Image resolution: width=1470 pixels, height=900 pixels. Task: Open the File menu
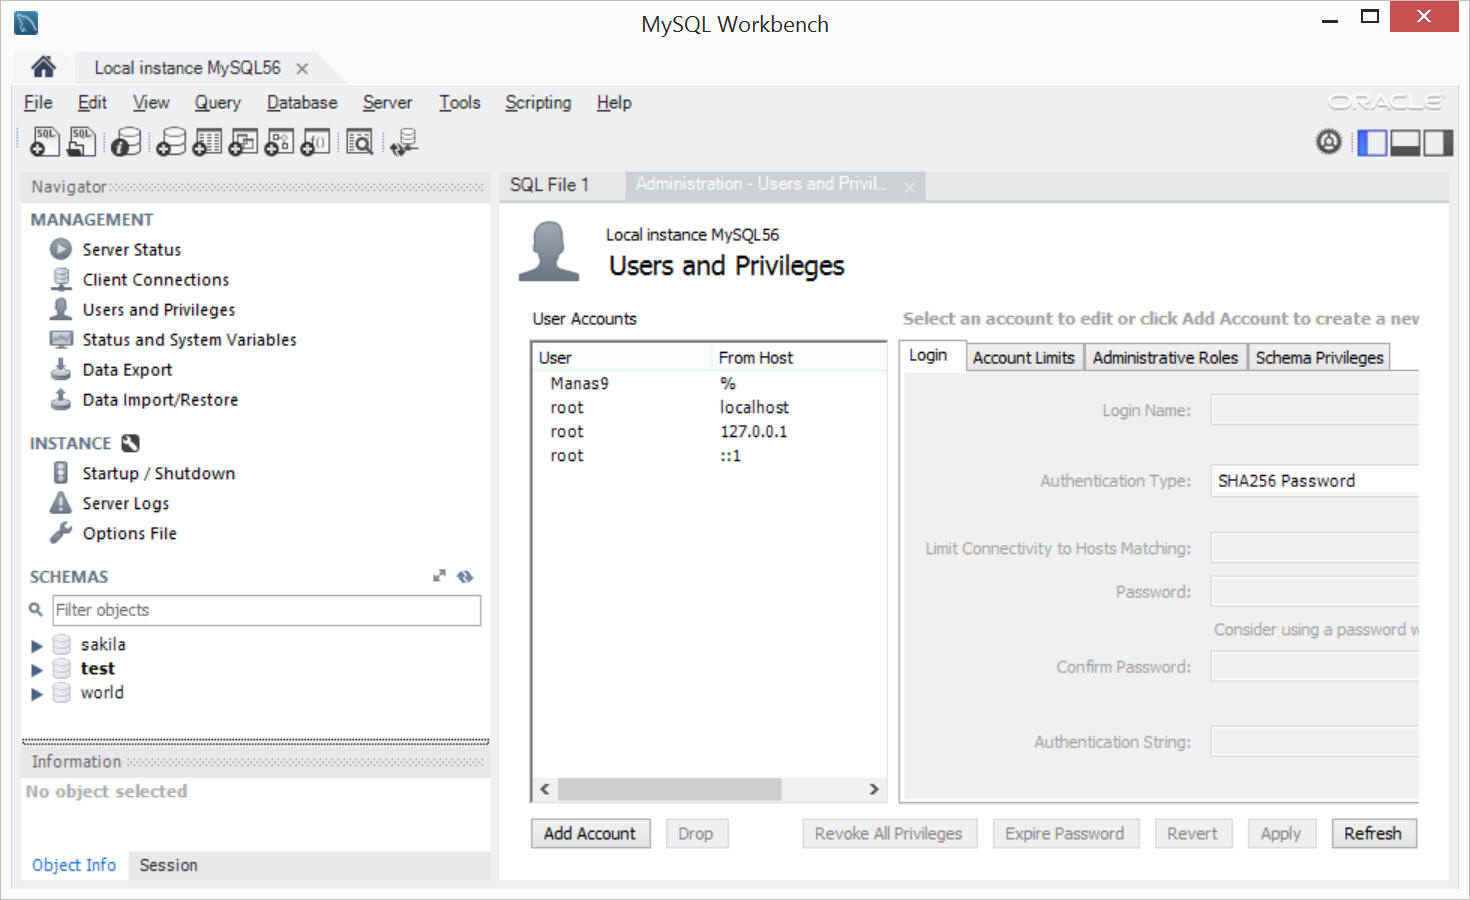click(x=38, y=102)
